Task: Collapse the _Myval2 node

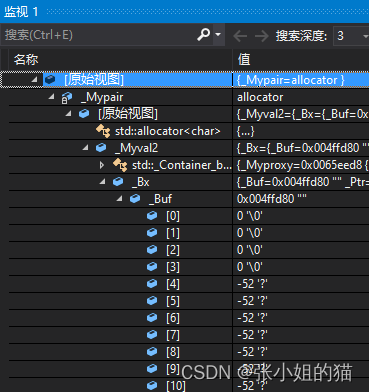Action: pyautogui.click(x=86, y=147)
